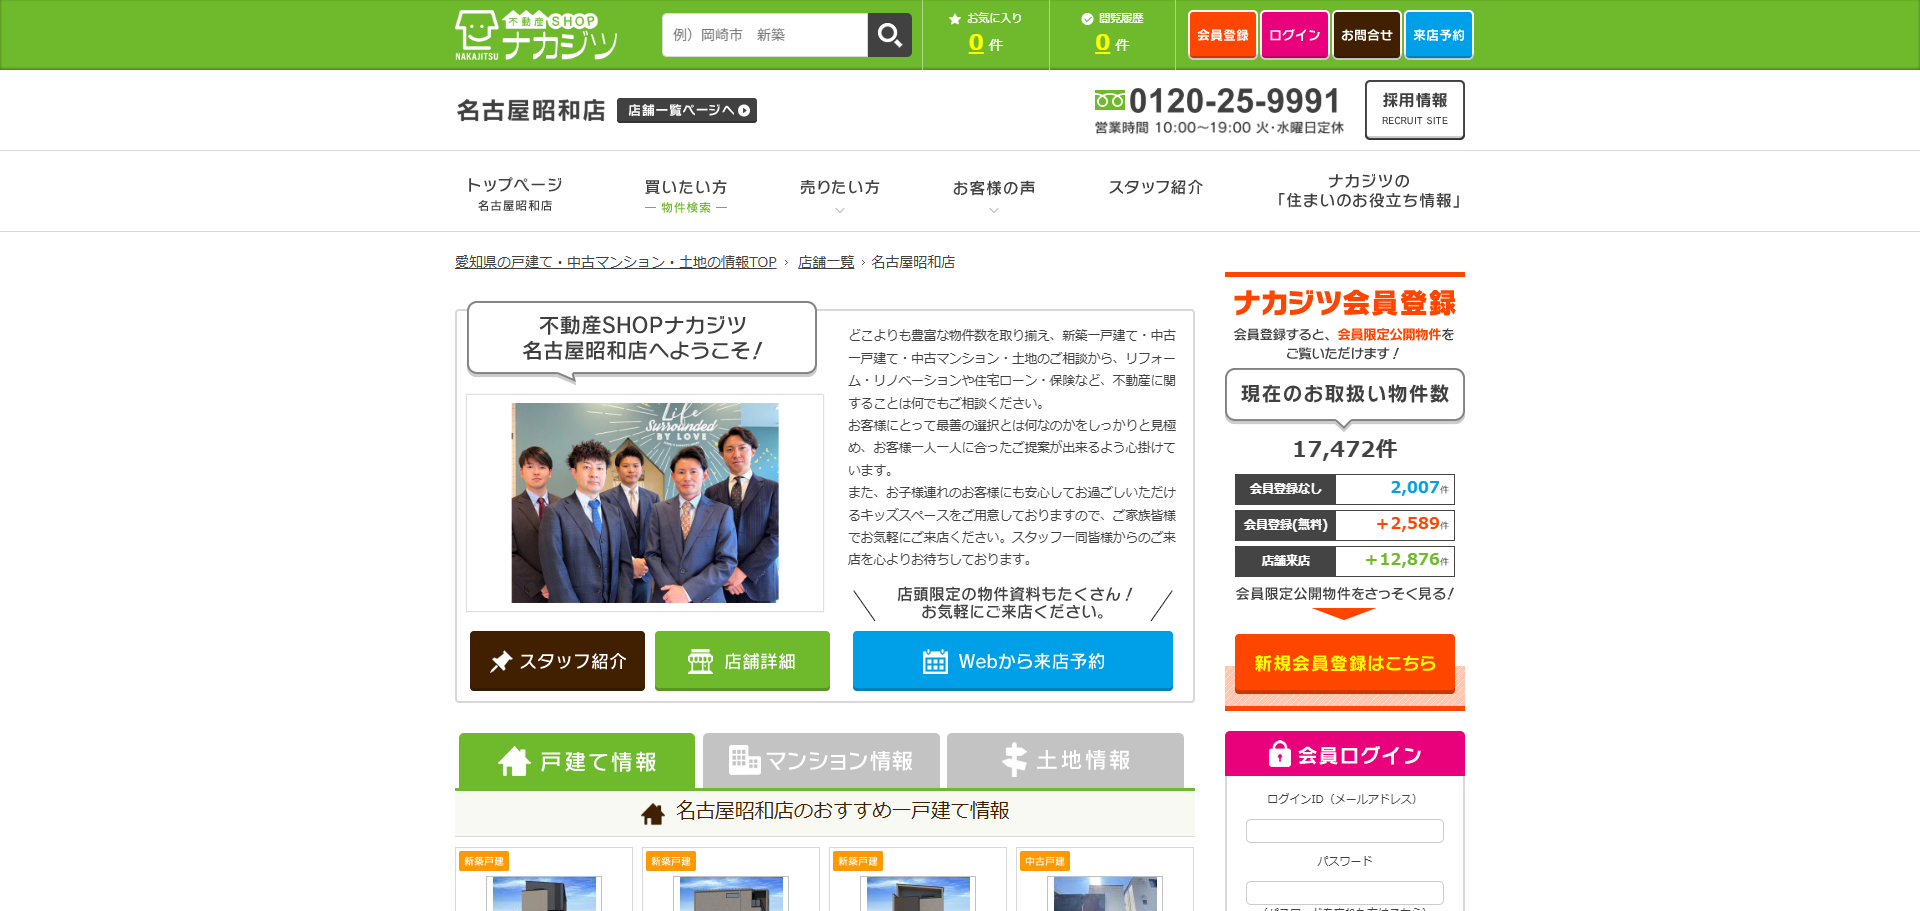Click the magnifying glass search icon

coord(889,36)
